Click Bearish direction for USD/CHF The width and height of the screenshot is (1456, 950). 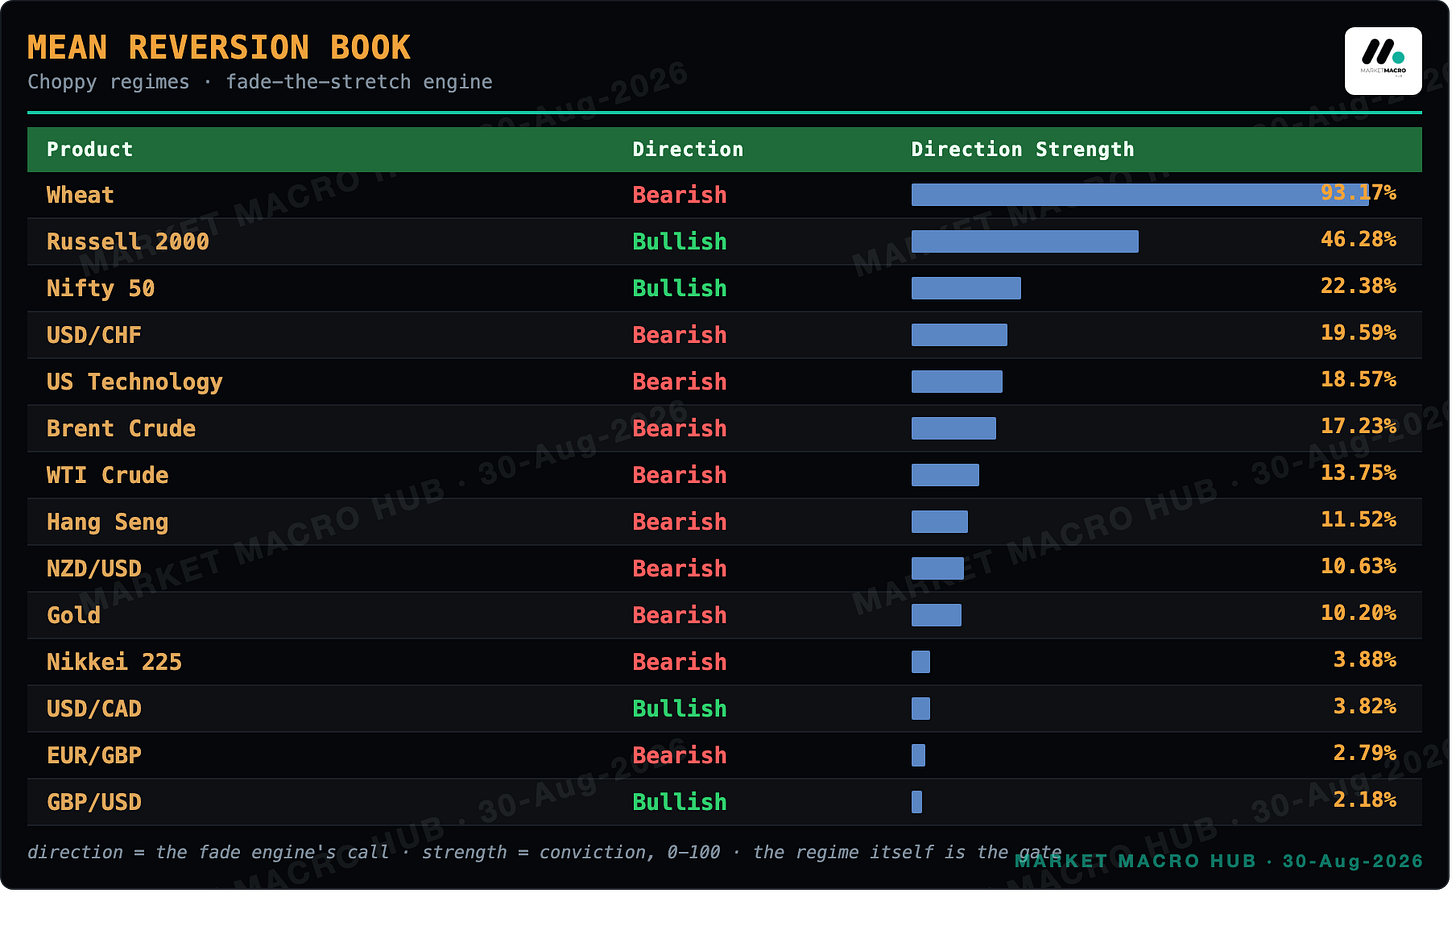[x=680, y=335]
